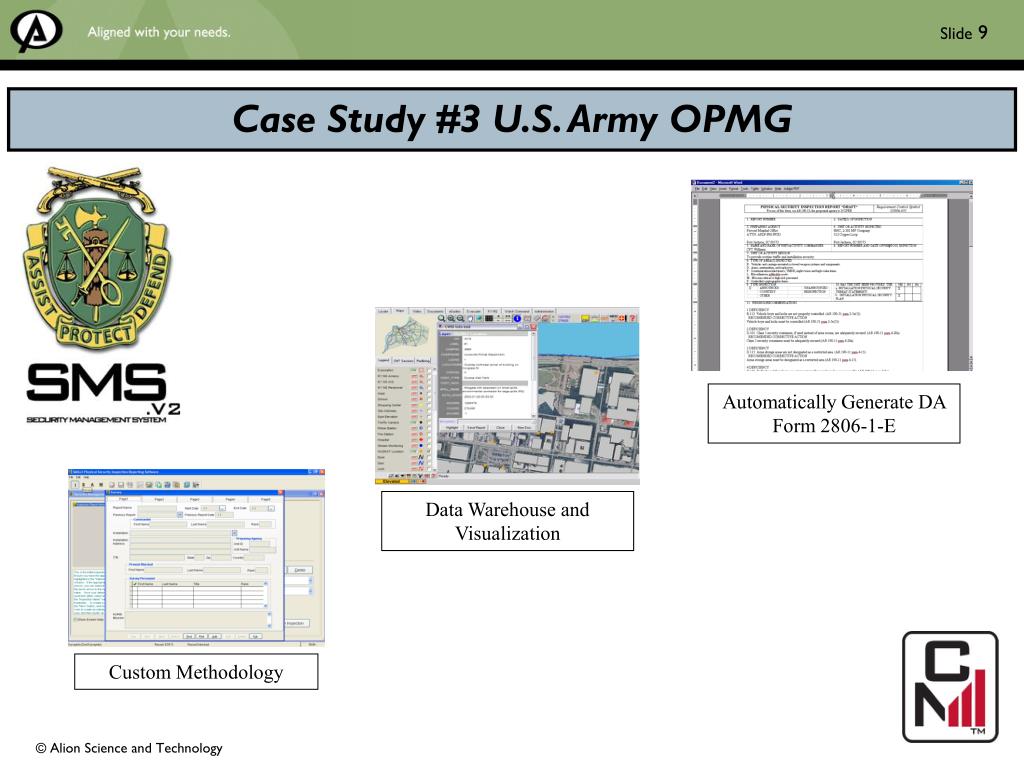Click the 'Automatically Generate DA Form 2806-1-E' caption

pyautogui.click(x=834, y=413)
